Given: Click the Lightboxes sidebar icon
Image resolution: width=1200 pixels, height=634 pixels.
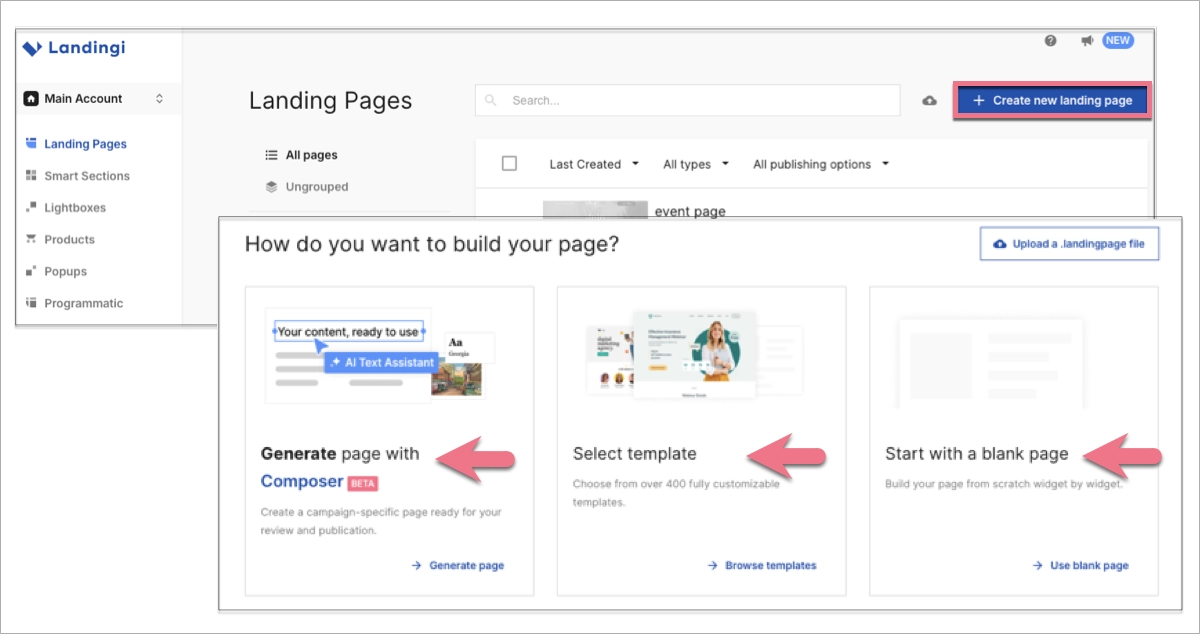Looking at the screenshot, I should point(30,207).
